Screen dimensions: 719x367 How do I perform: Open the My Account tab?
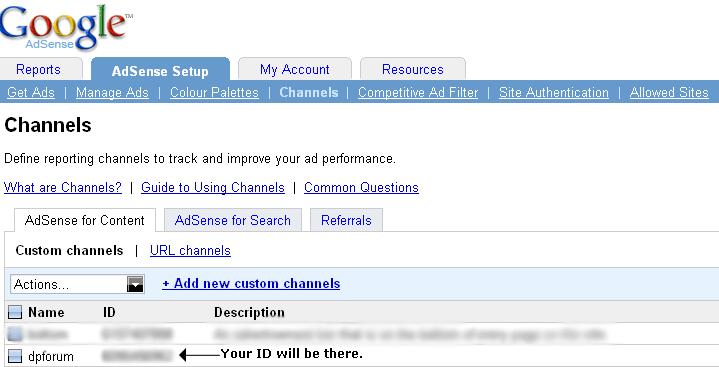(x=294, y=69)
